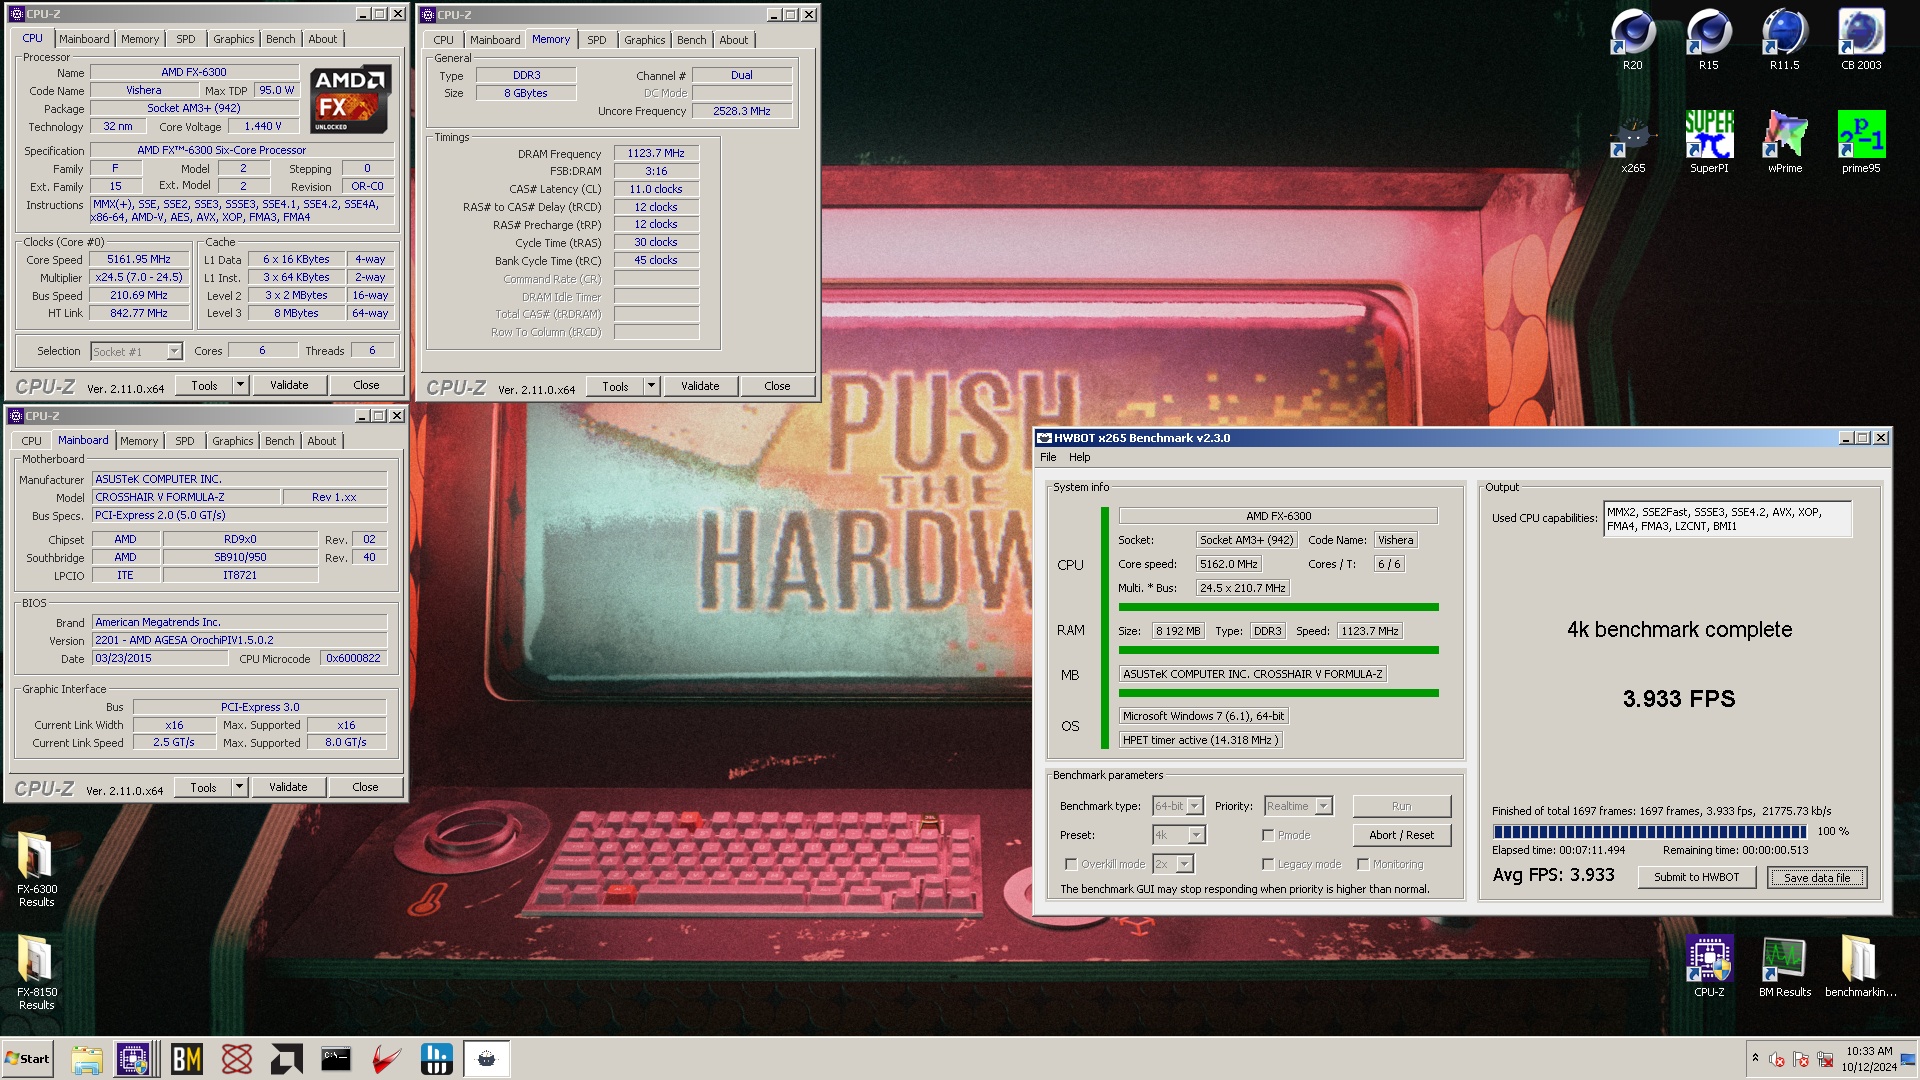Expand Tools arrow in CPU tab window
Image resolution: width=1920 pixels, height=1080 pixels.
[x=240, y=385]
